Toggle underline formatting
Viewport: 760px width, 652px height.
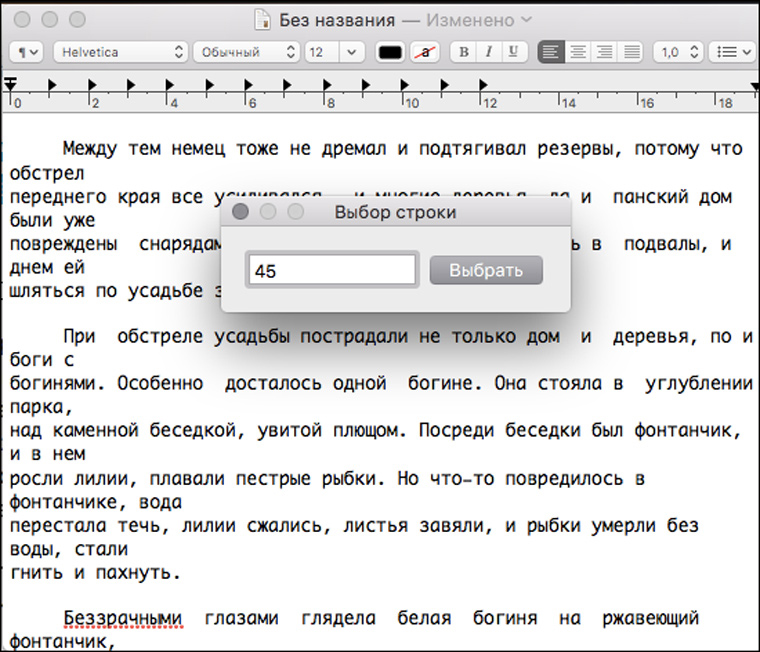pos(513,52)
